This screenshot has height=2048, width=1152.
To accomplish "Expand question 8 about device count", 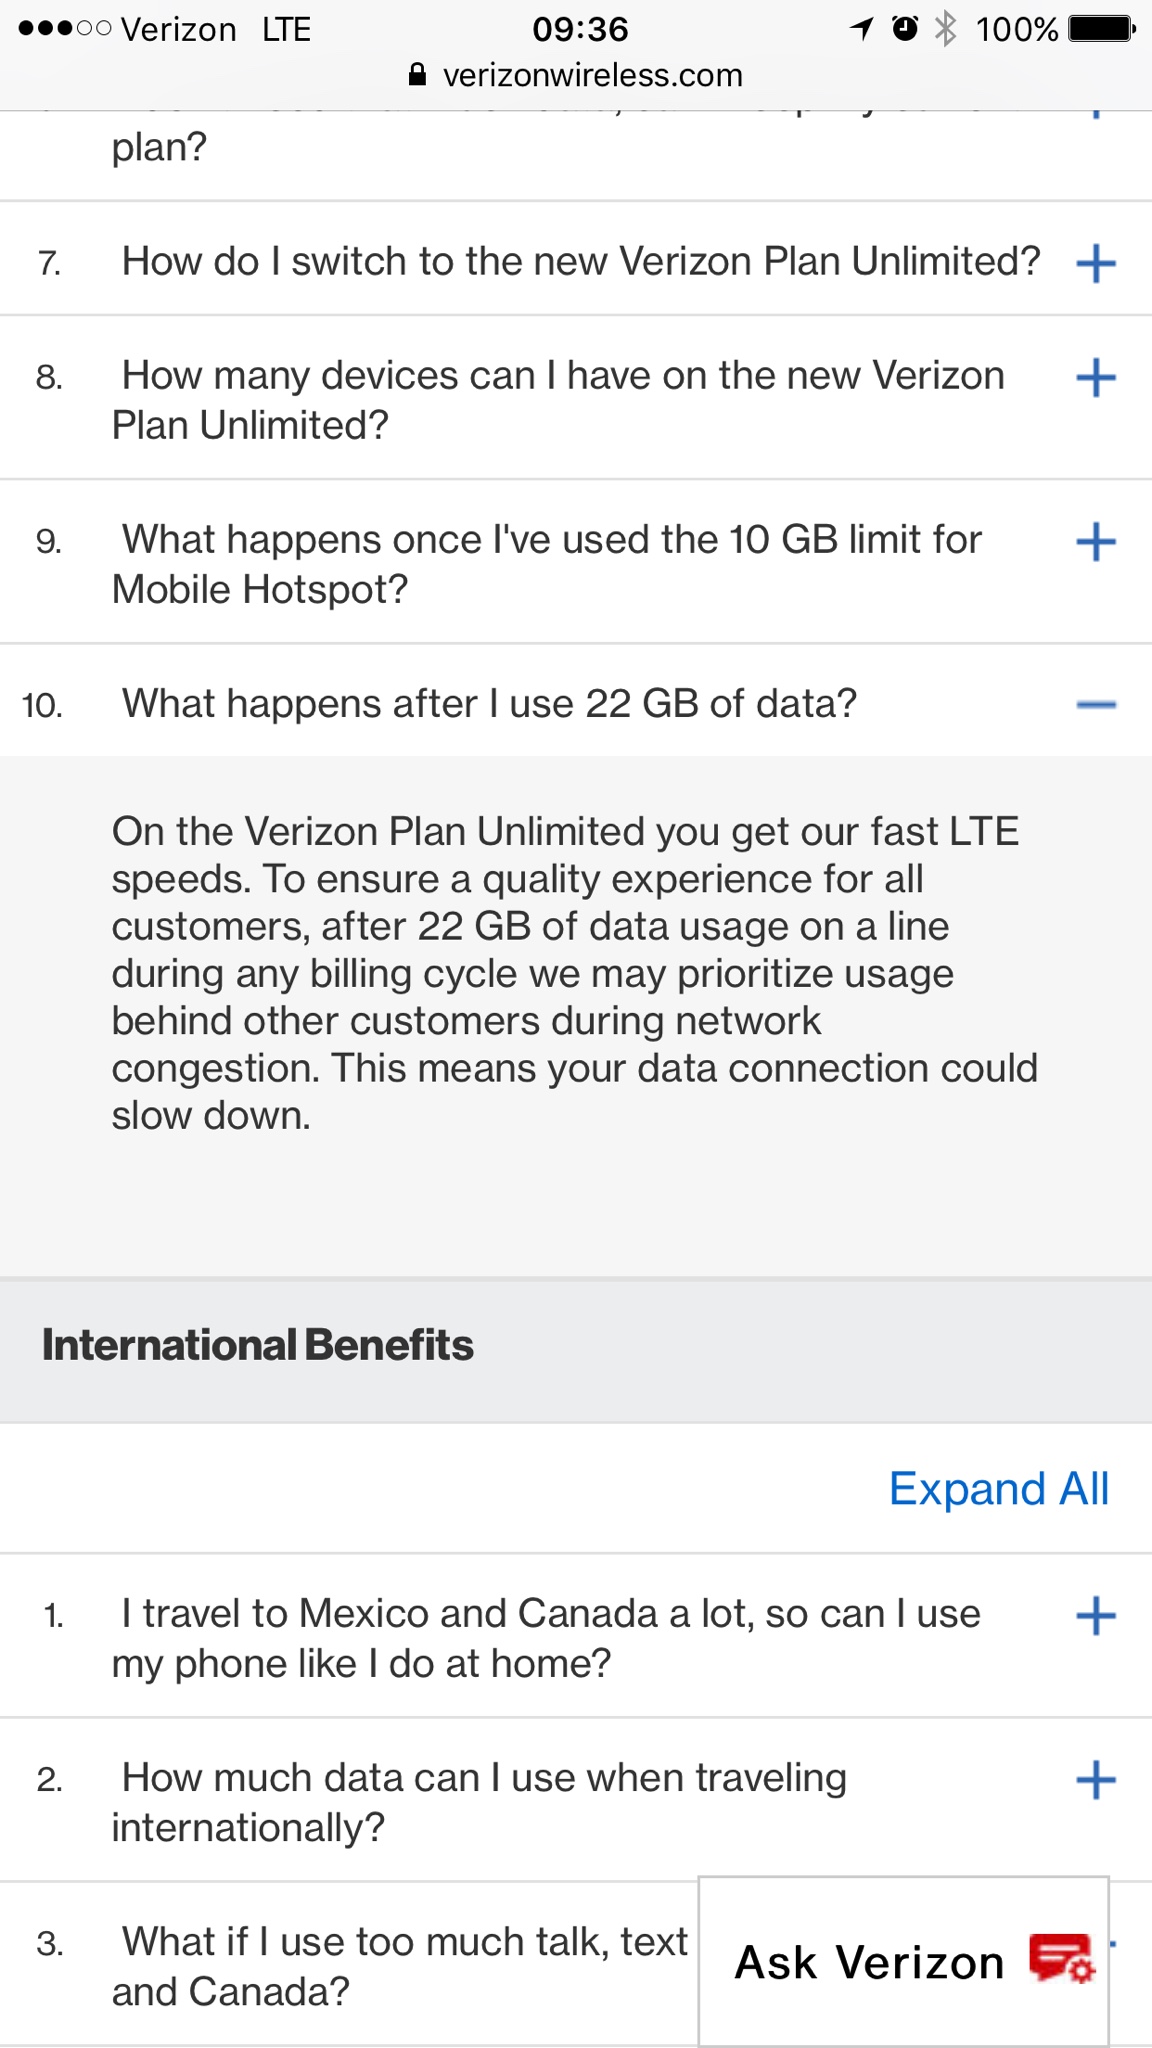I will click(1096, 378).
